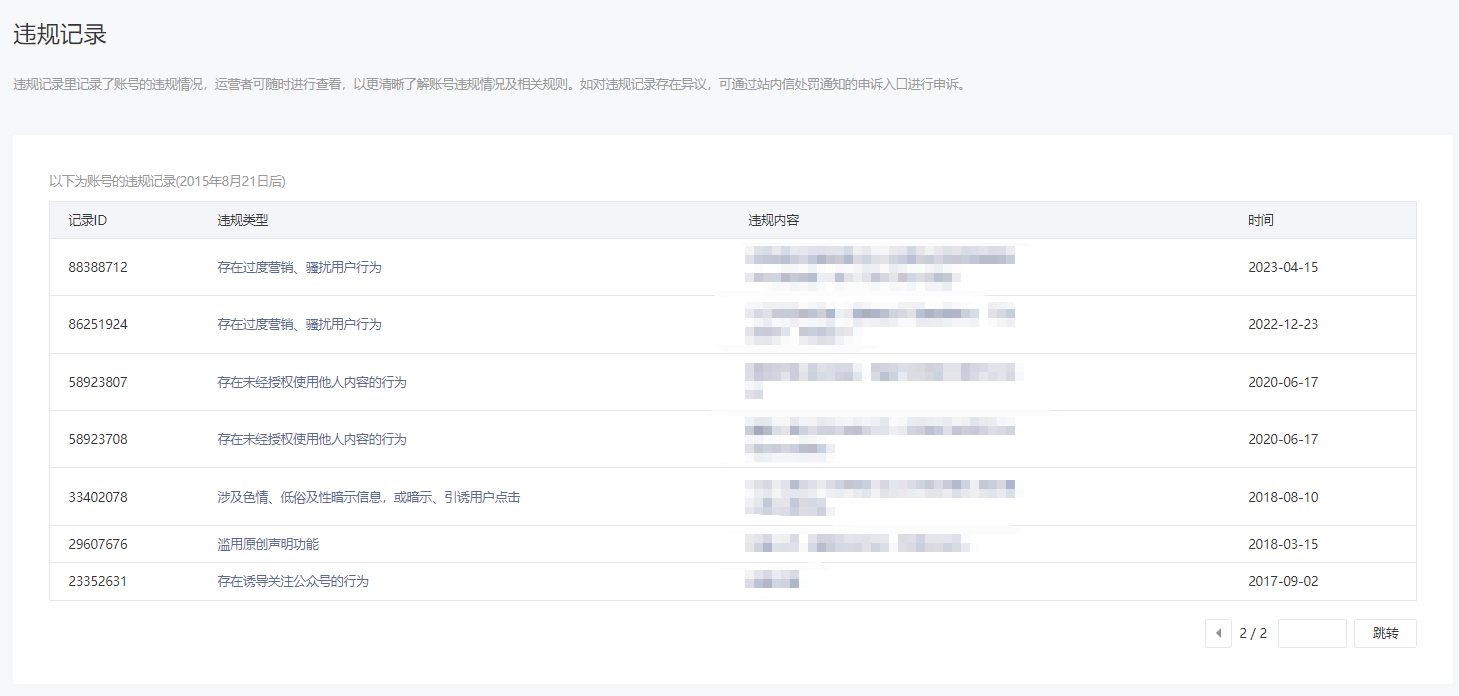
Task: Open violation type link for record 86251924
Action: pos(299,325)
